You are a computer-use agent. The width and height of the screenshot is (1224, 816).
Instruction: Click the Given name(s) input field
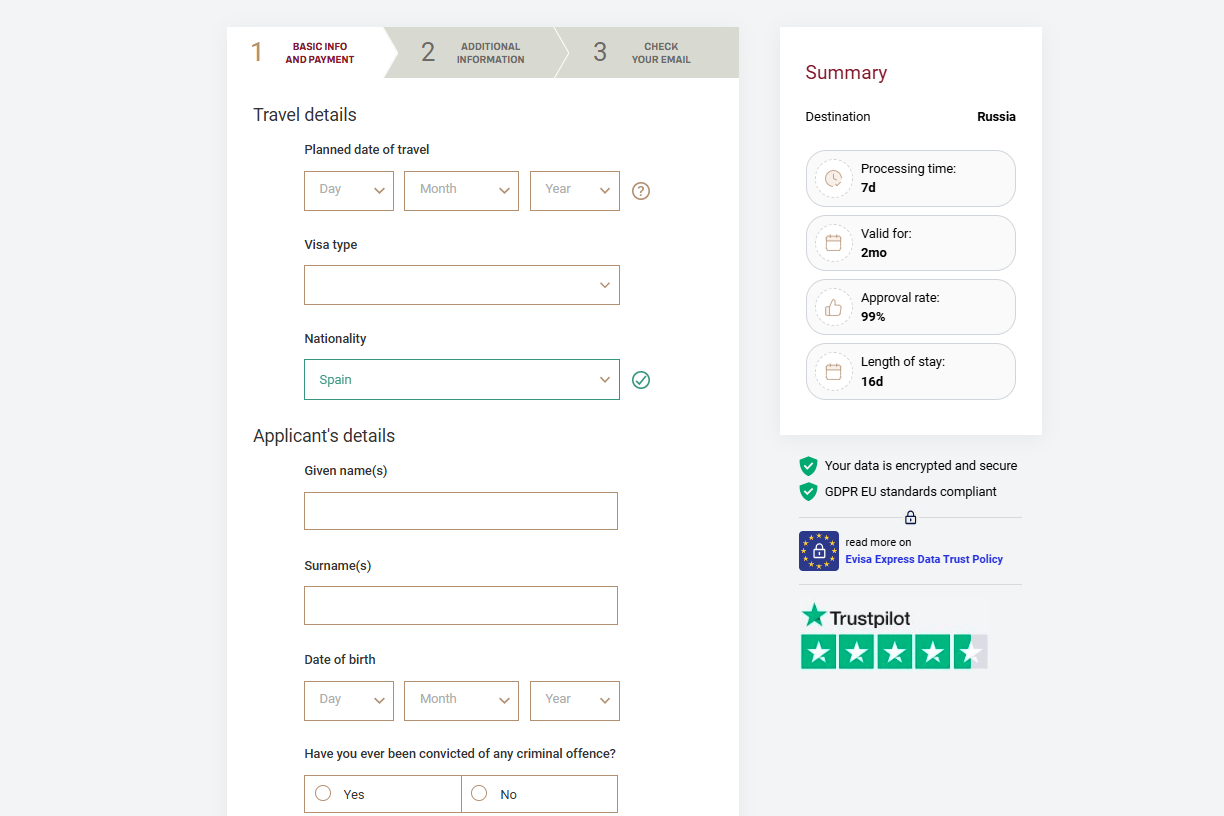460,510
